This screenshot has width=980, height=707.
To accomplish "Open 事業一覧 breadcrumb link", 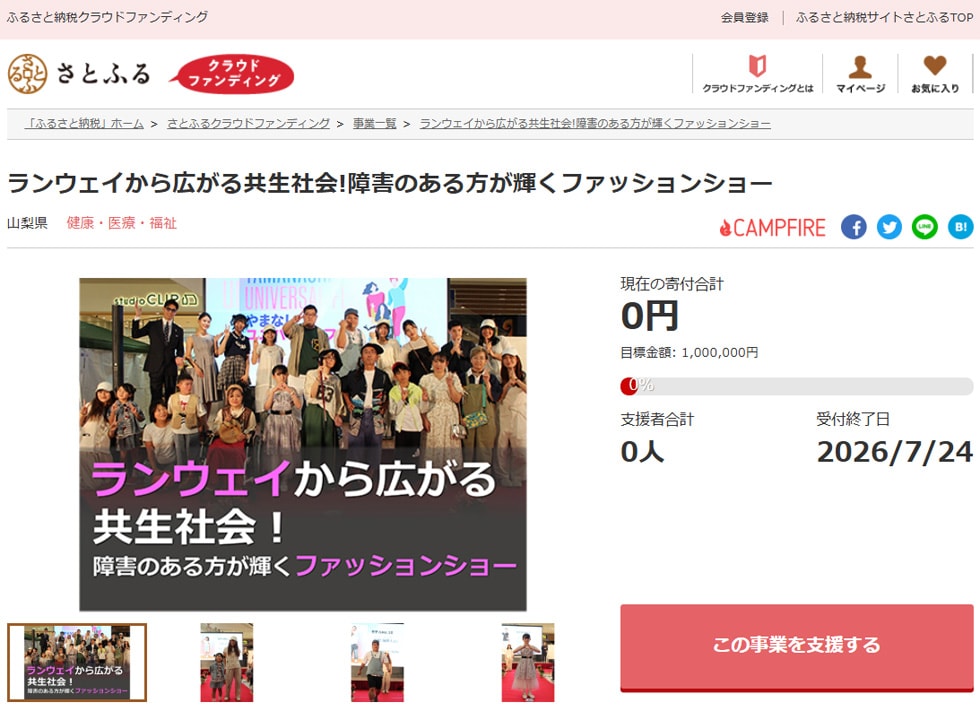I will point(374,123).
